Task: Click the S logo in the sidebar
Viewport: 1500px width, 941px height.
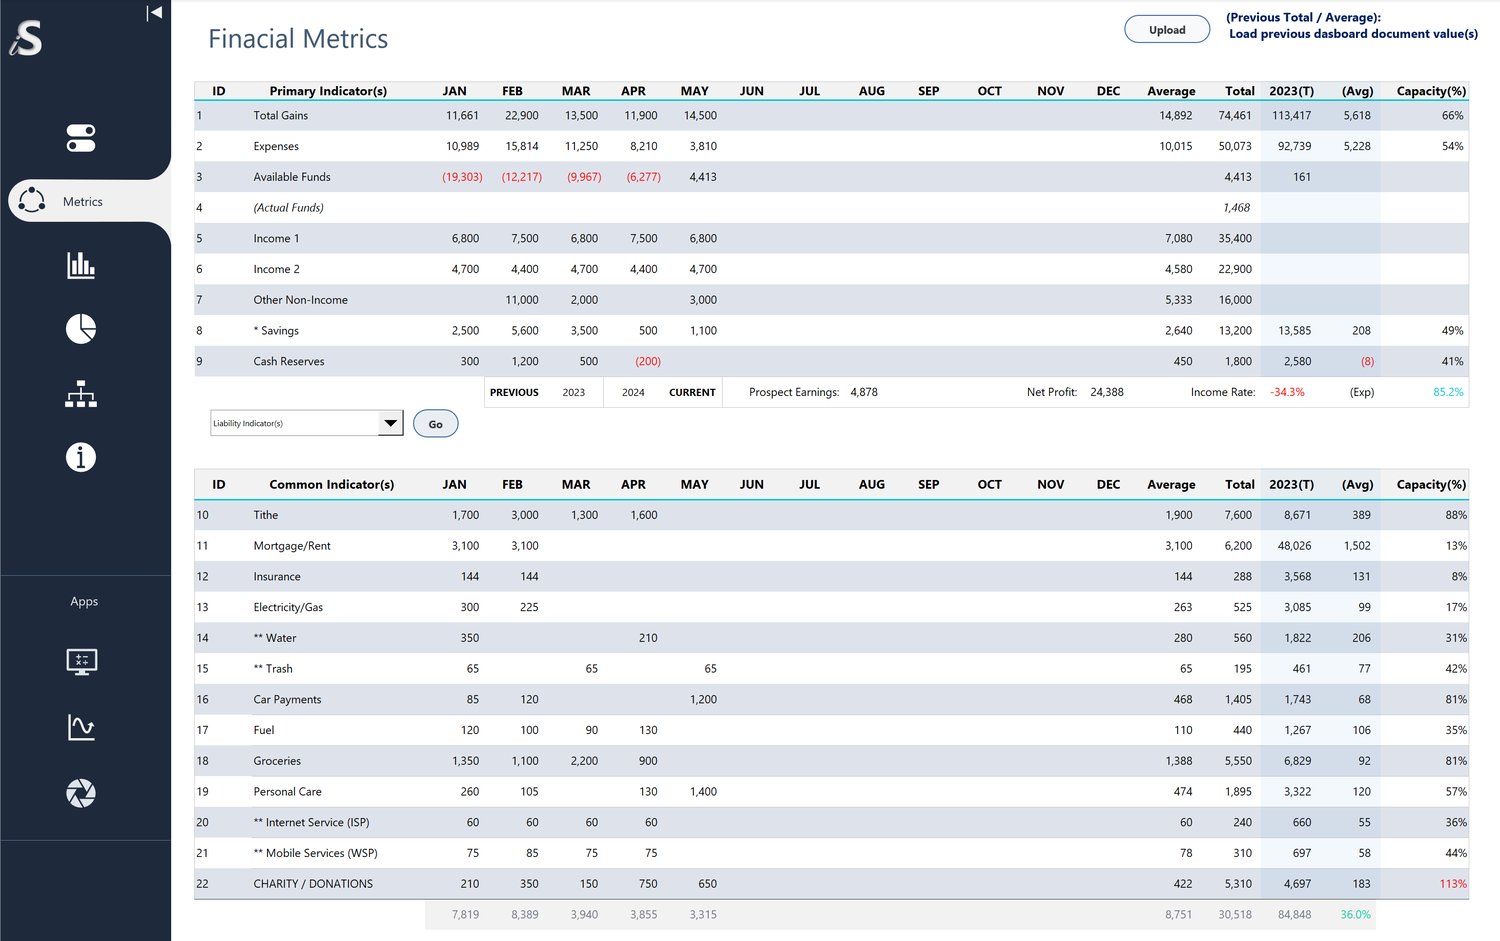Action: (27, 39)
